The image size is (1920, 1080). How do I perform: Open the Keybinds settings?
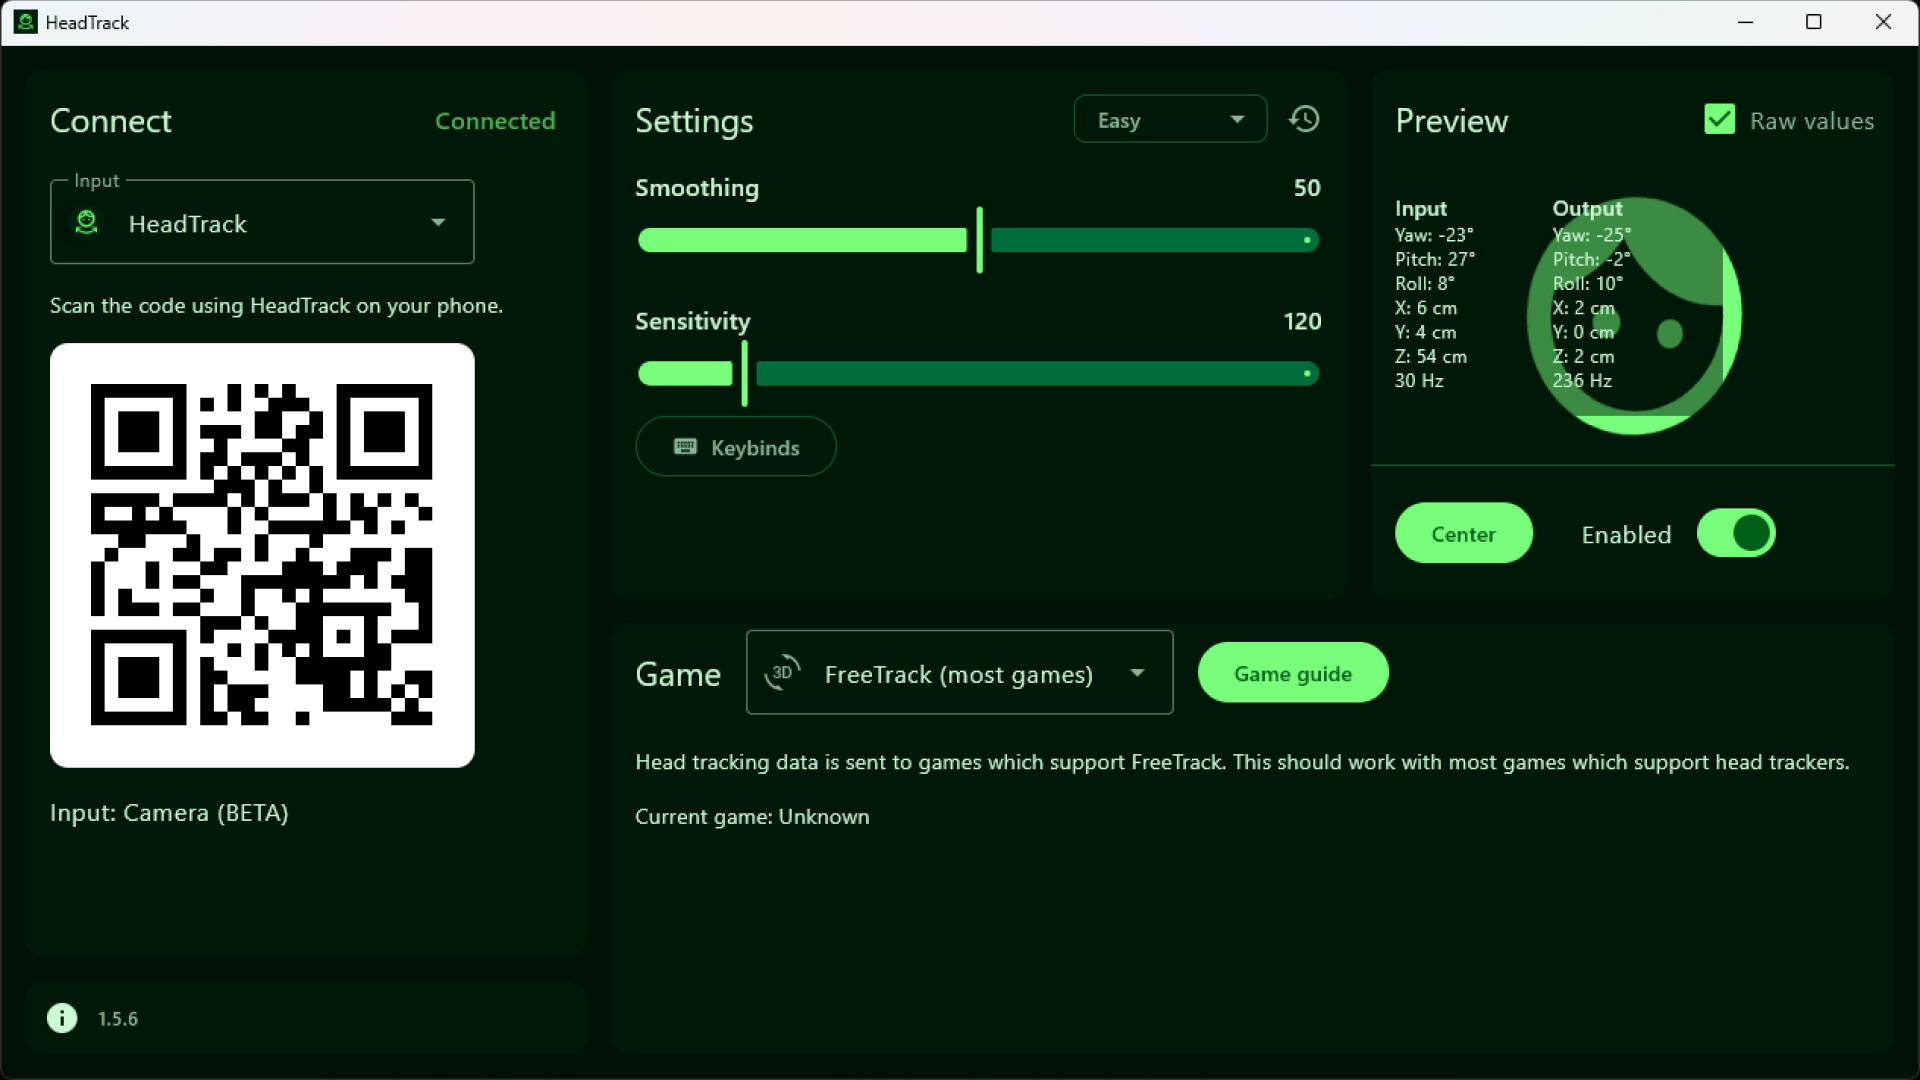coord(735,447)
